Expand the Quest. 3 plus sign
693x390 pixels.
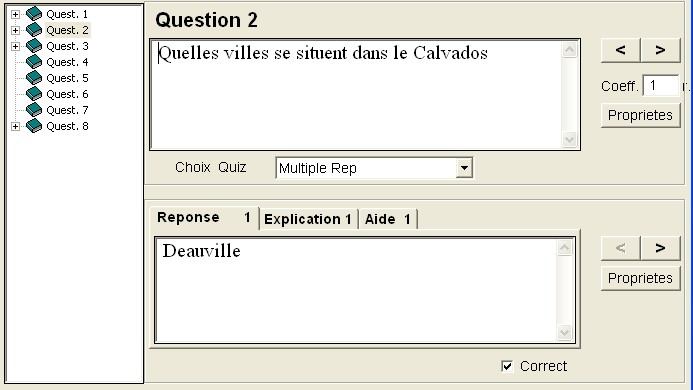(x=15, y=46)
